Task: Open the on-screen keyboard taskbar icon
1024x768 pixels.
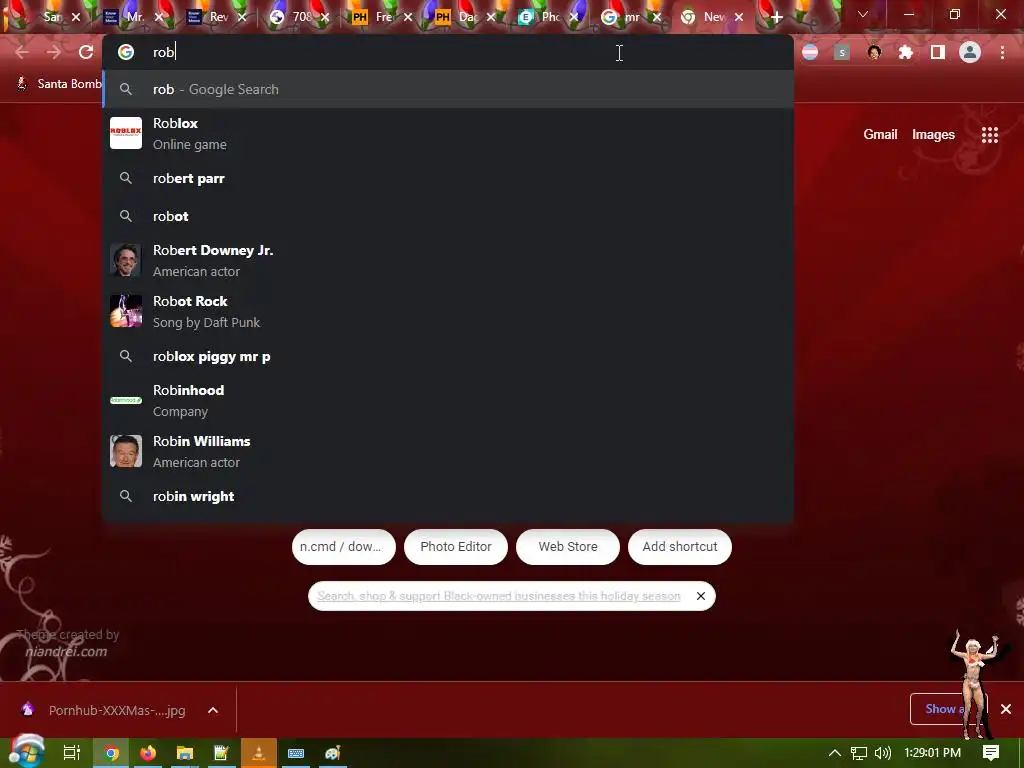Action: (296, 753)
